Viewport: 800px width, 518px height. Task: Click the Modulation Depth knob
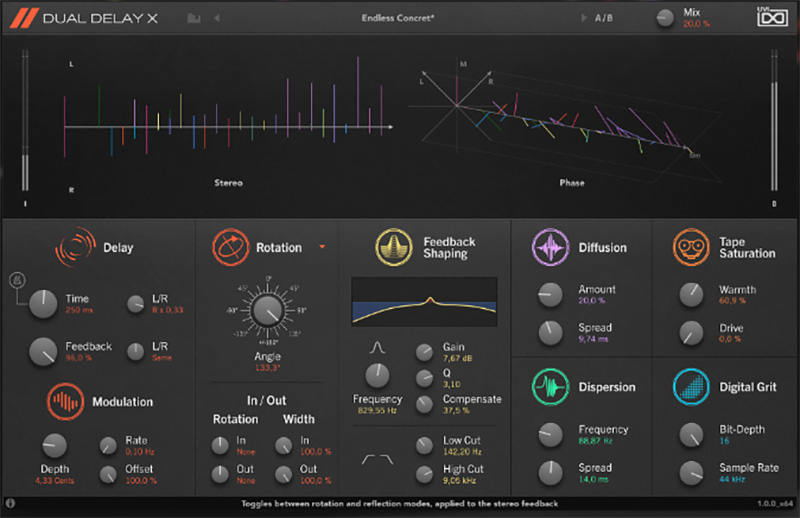click(x=55, y=446)
